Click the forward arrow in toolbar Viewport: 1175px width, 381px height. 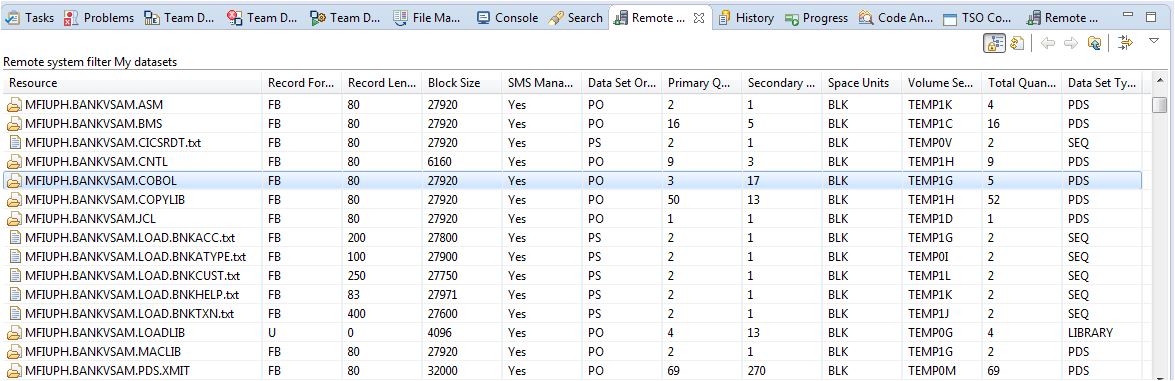tap(1070, 44)
